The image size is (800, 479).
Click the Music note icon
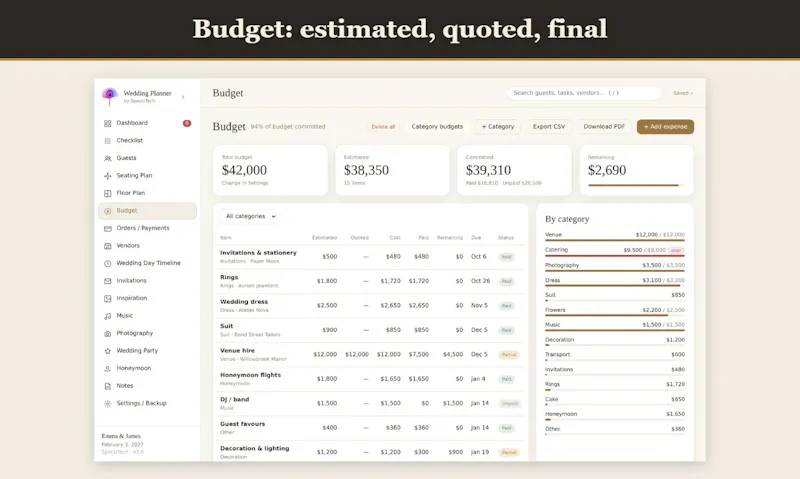pyautogui.click(x=108, y=316)
